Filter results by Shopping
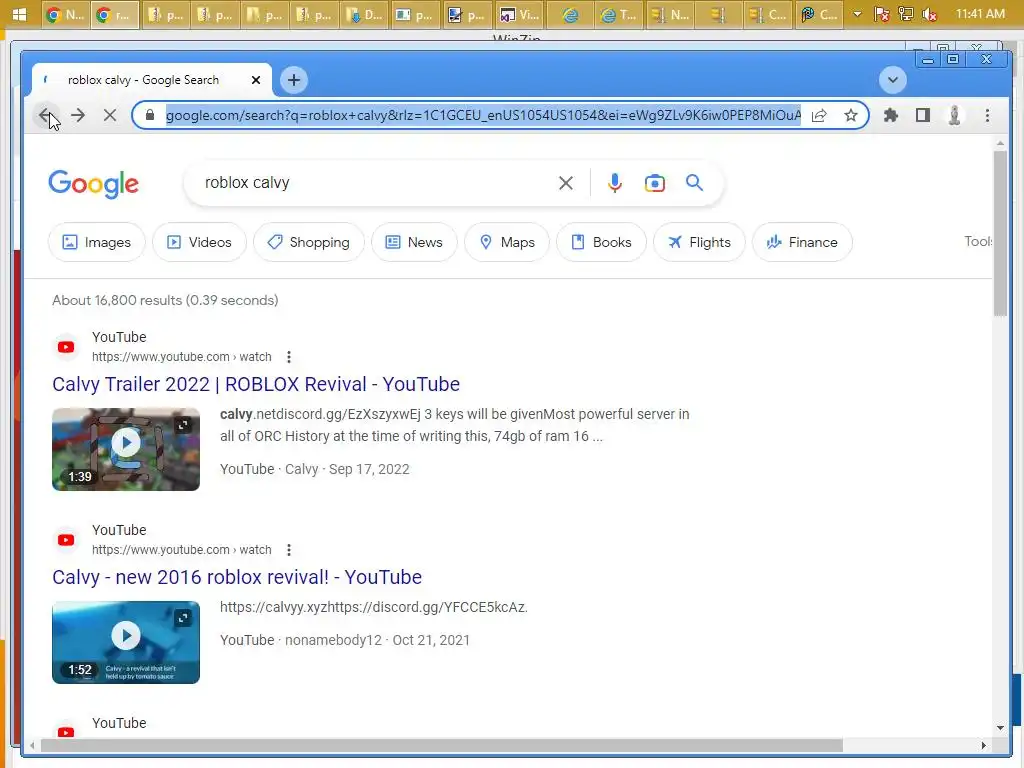 (308, 242)
